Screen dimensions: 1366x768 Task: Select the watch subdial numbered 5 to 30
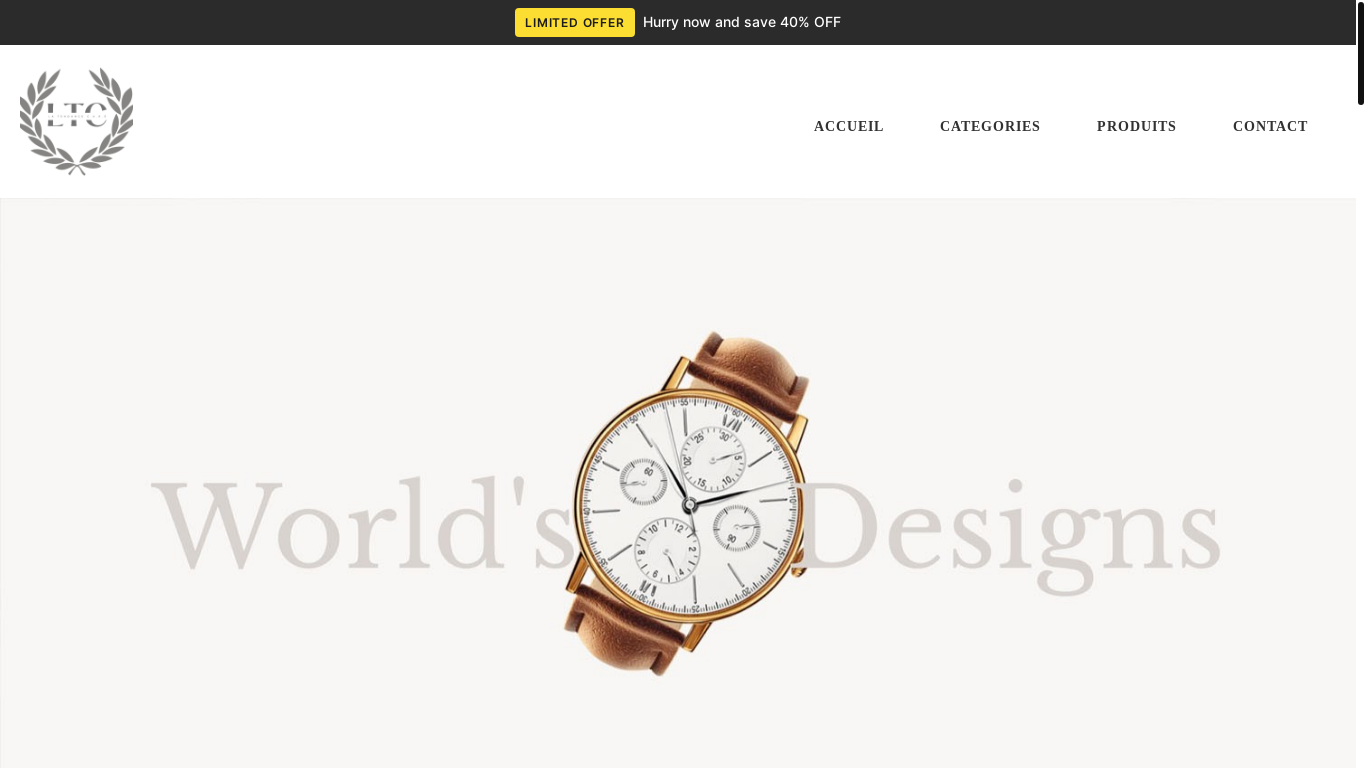(712, 458)
